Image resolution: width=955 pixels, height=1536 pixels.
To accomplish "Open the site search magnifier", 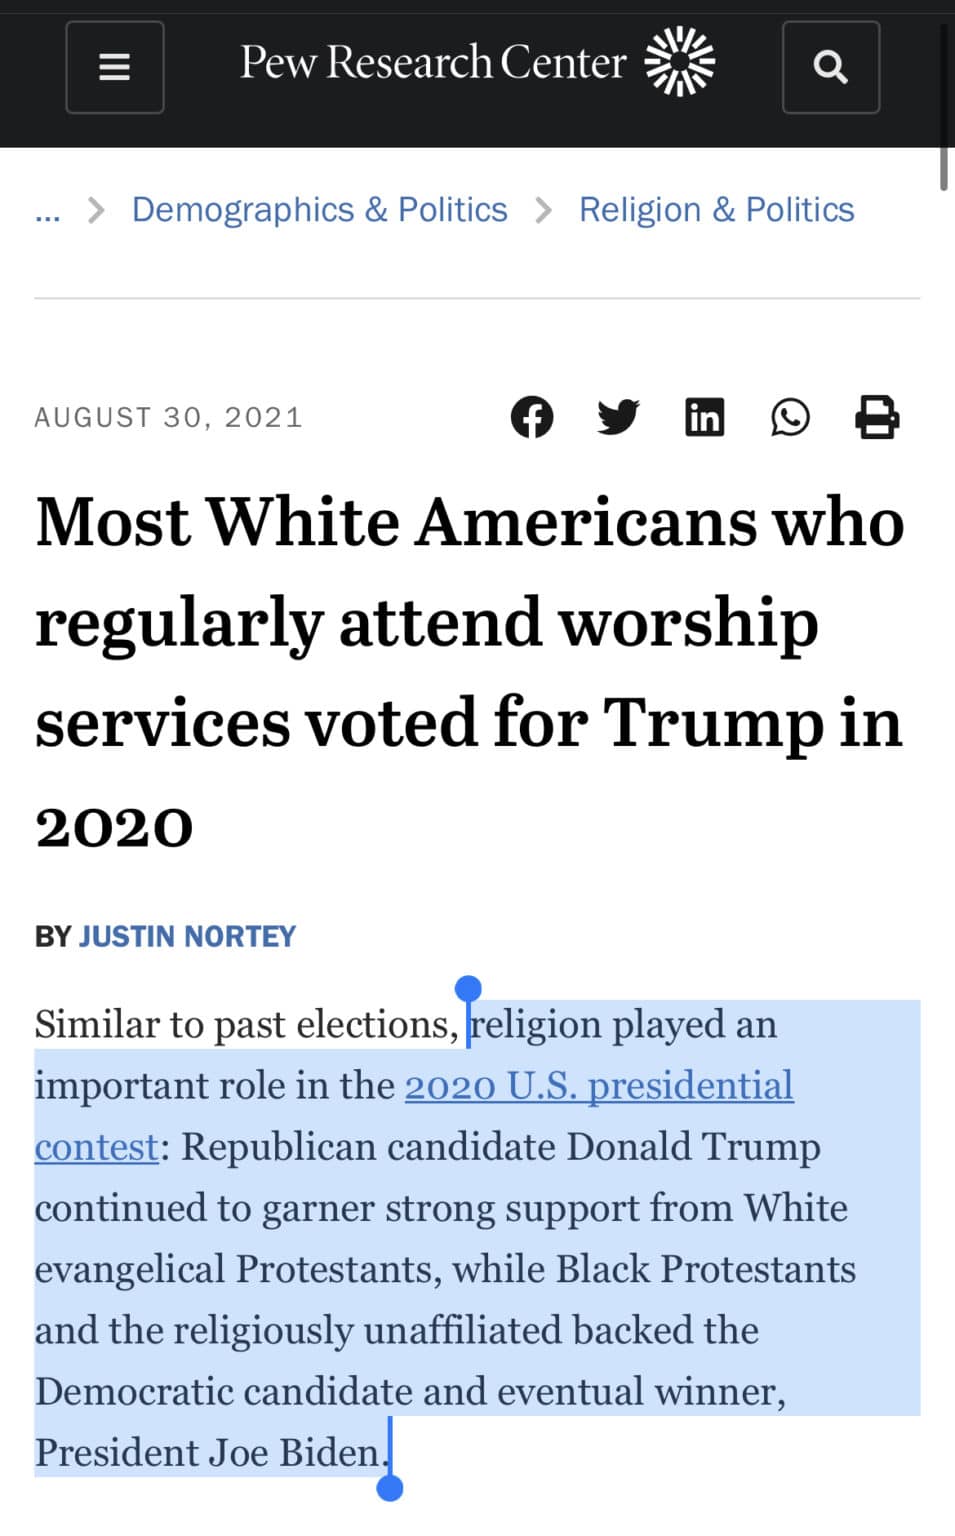I will 831,67.
